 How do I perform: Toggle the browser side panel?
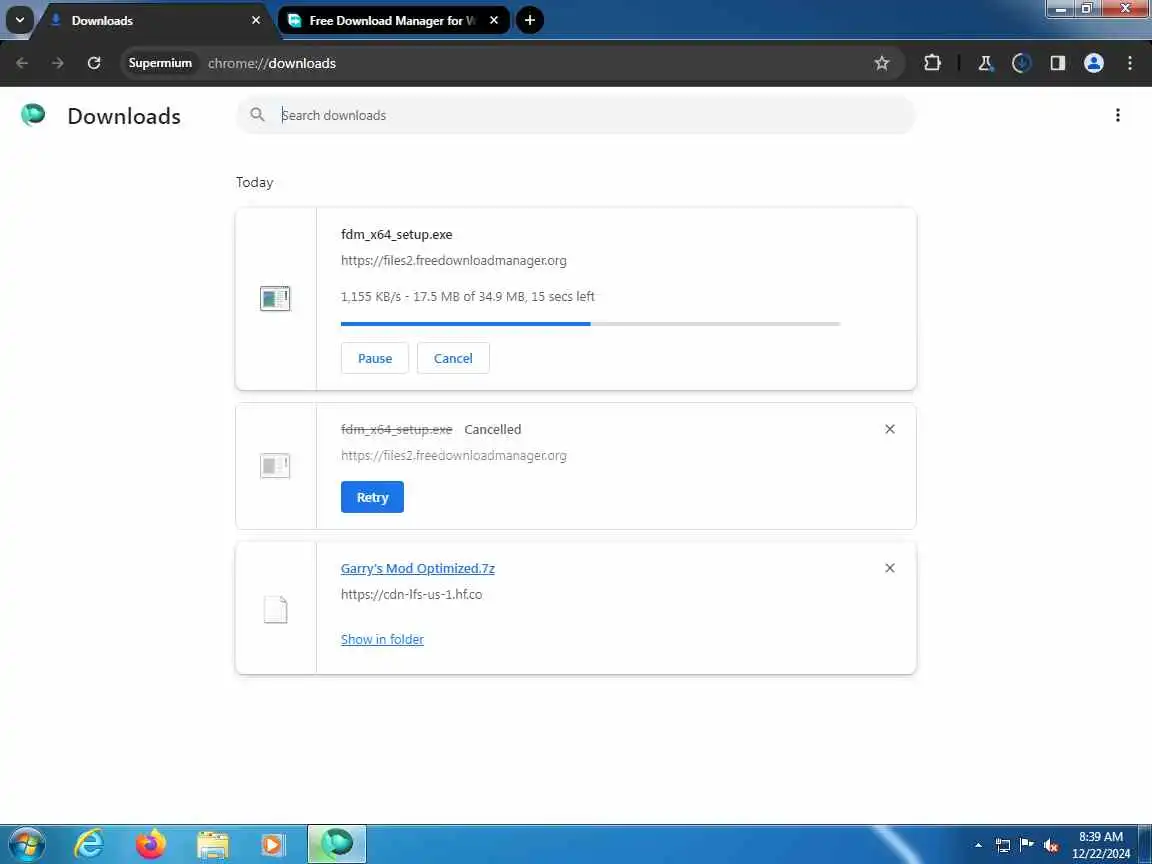[1057, 63]
